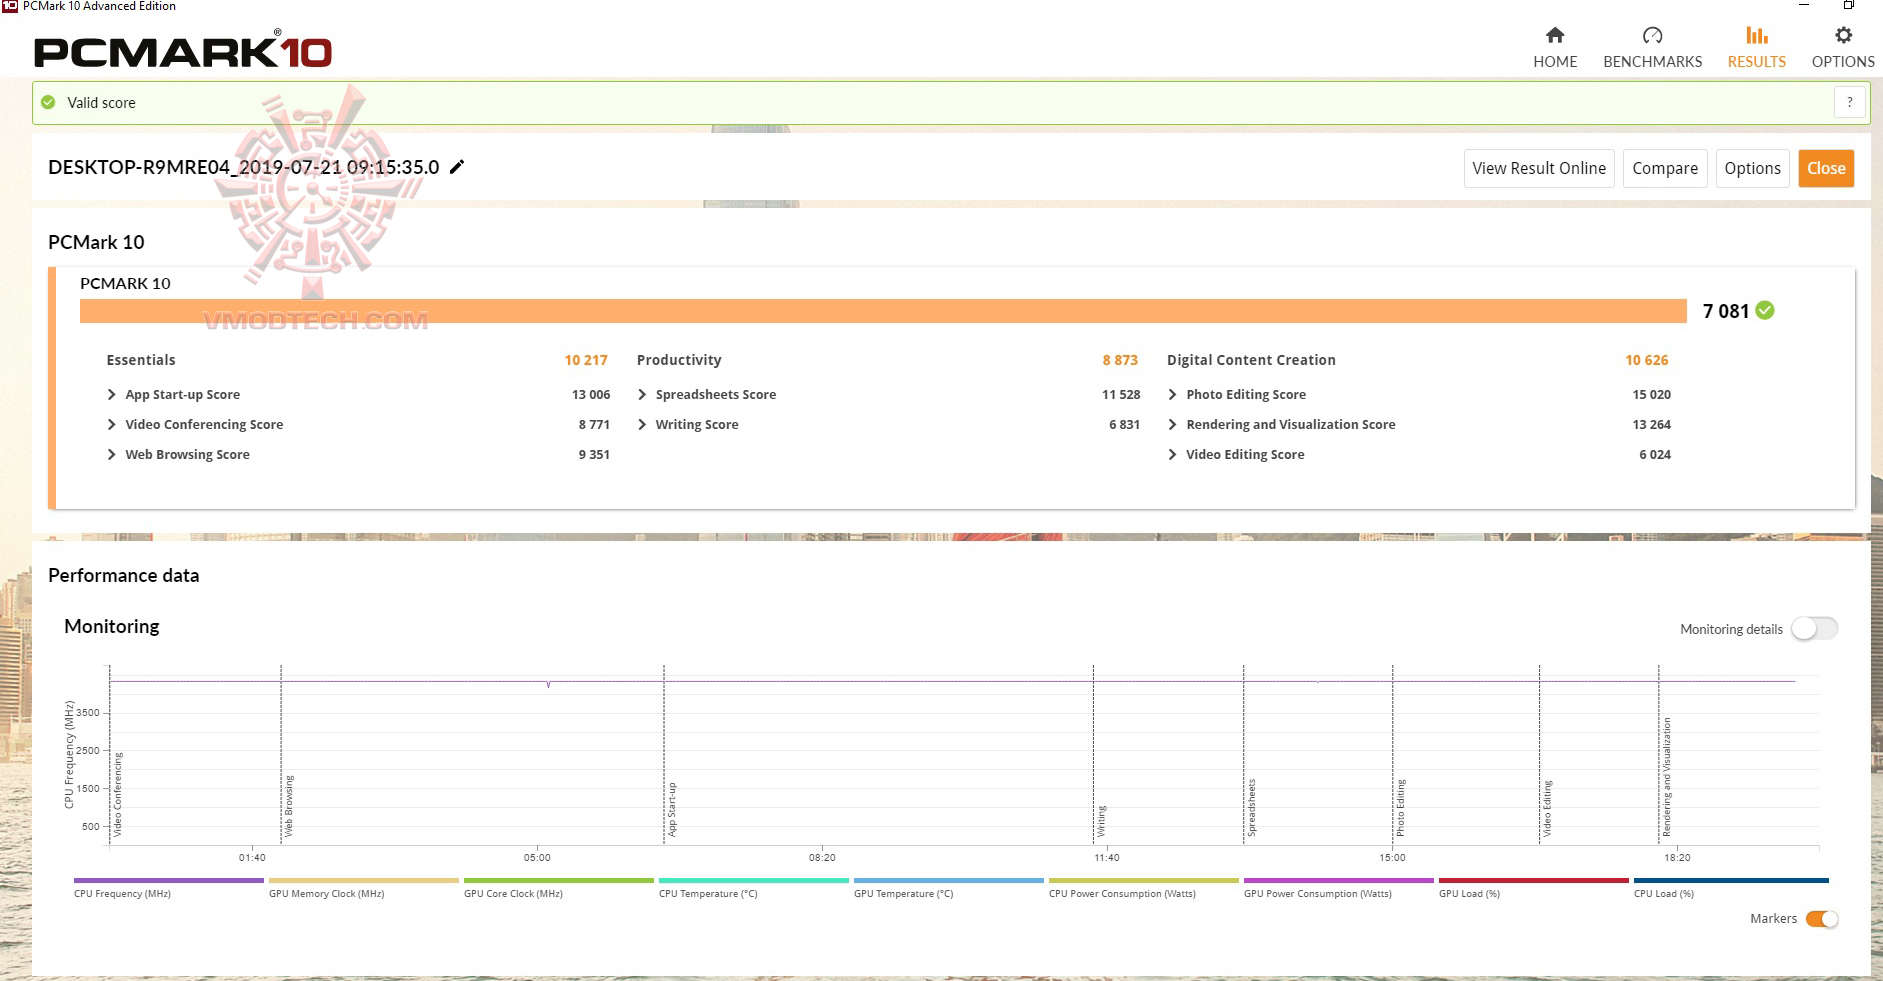Click the Digital Content Creation heading
The width and height of the screenshot is (1883, 981).
[x=1251, y=360]
